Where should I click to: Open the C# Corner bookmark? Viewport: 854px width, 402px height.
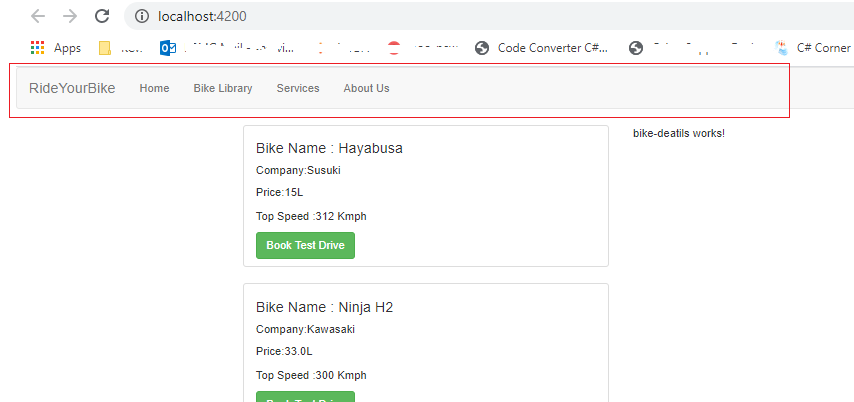(x=813, y=48)
